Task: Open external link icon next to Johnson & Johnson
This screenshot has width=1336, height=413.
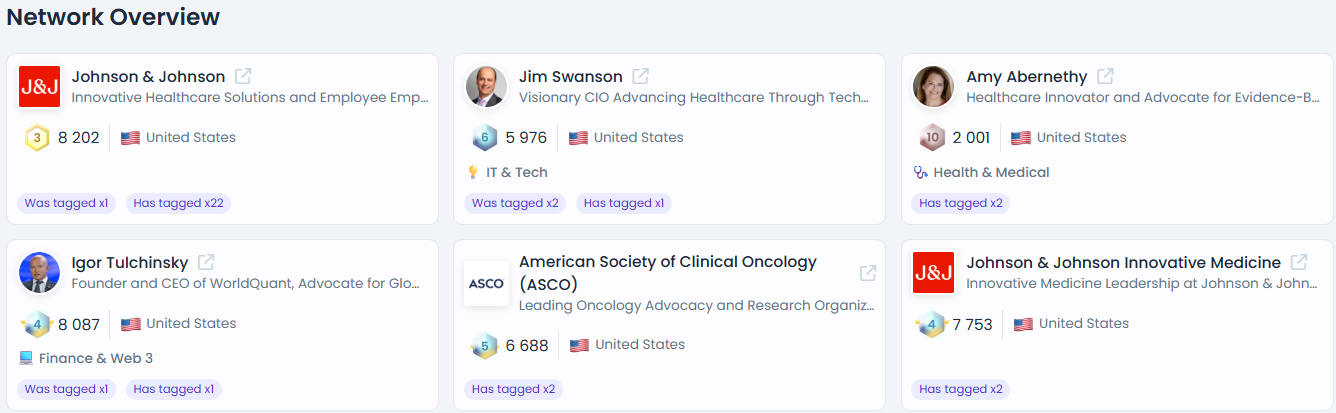Action: coord(243,76)
